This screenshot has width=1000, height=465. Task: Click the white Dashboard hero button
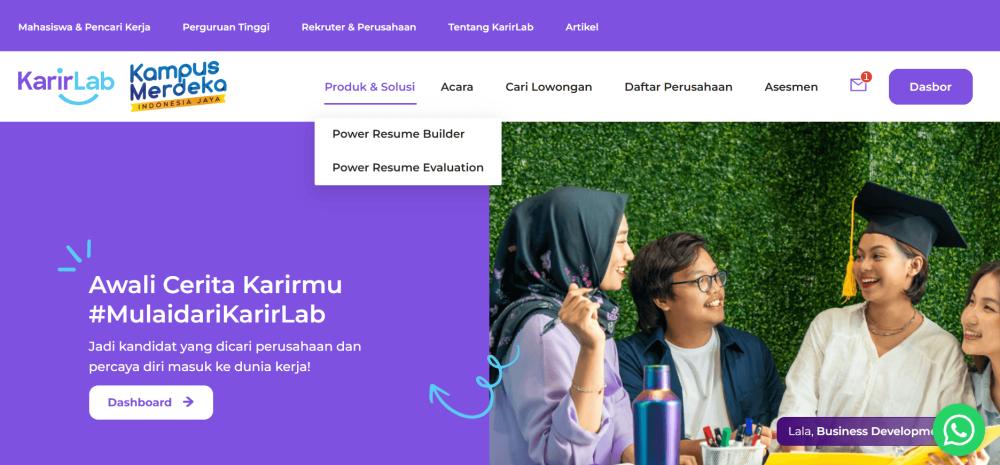pos(151,402)
